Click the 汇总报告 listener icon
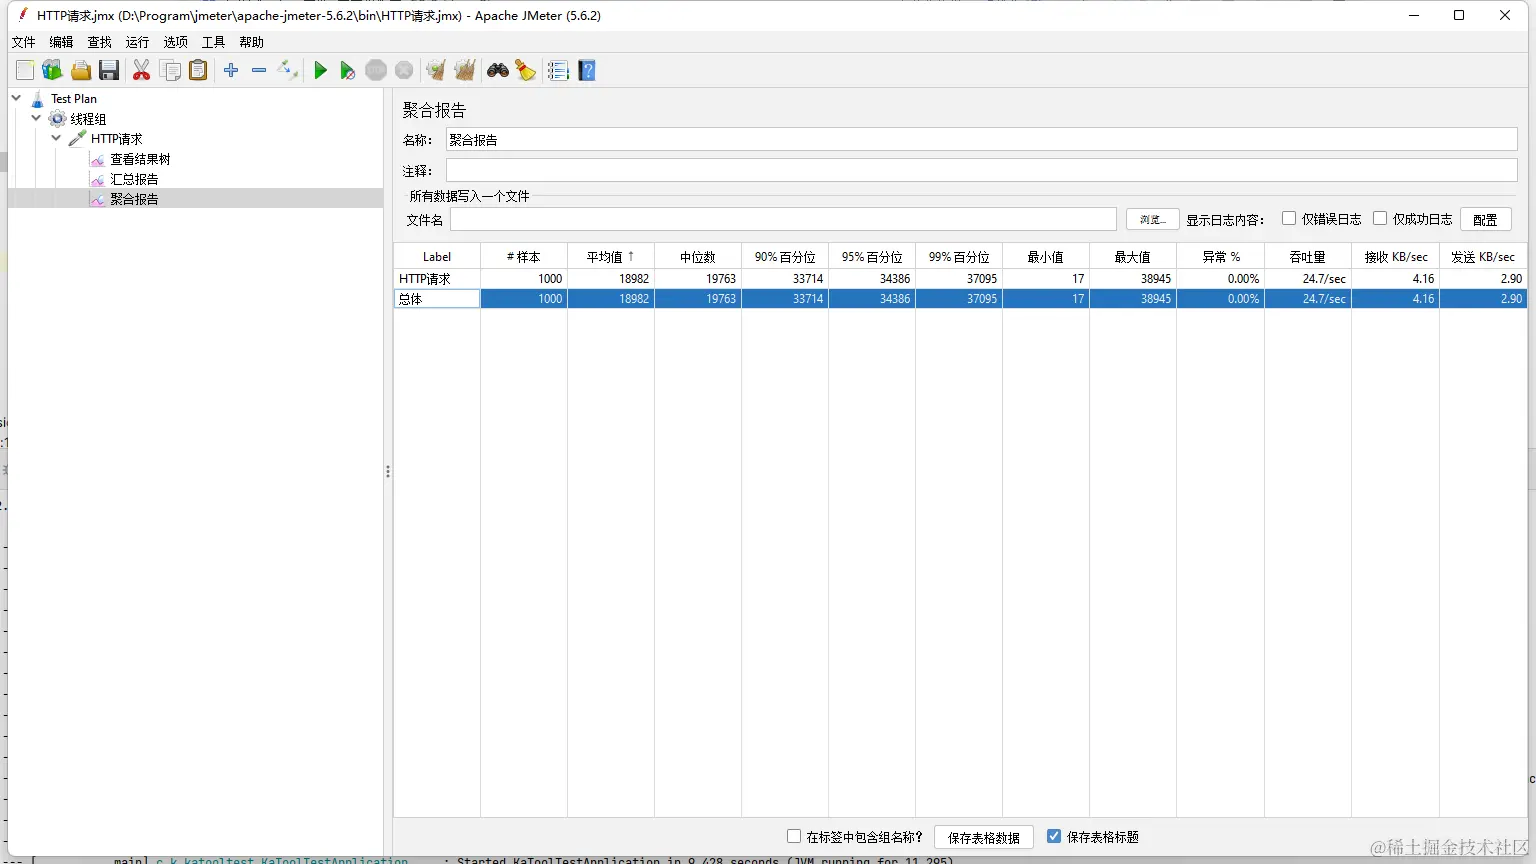Screen dimensions: 1536x864 tap(97, 179)
